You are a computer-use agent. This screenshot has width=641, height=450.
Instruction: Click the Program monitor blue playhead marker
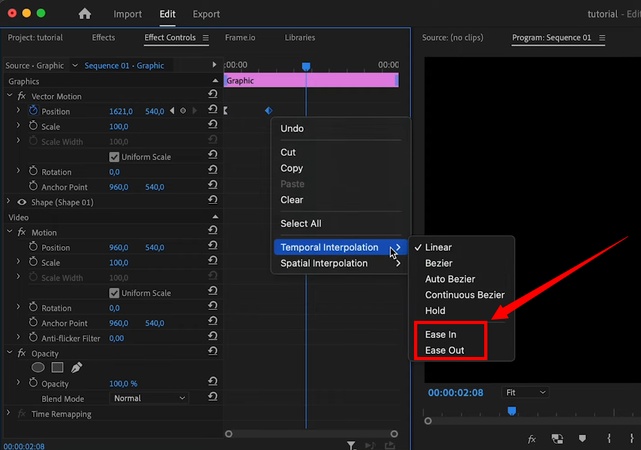[x=511, y=410]
